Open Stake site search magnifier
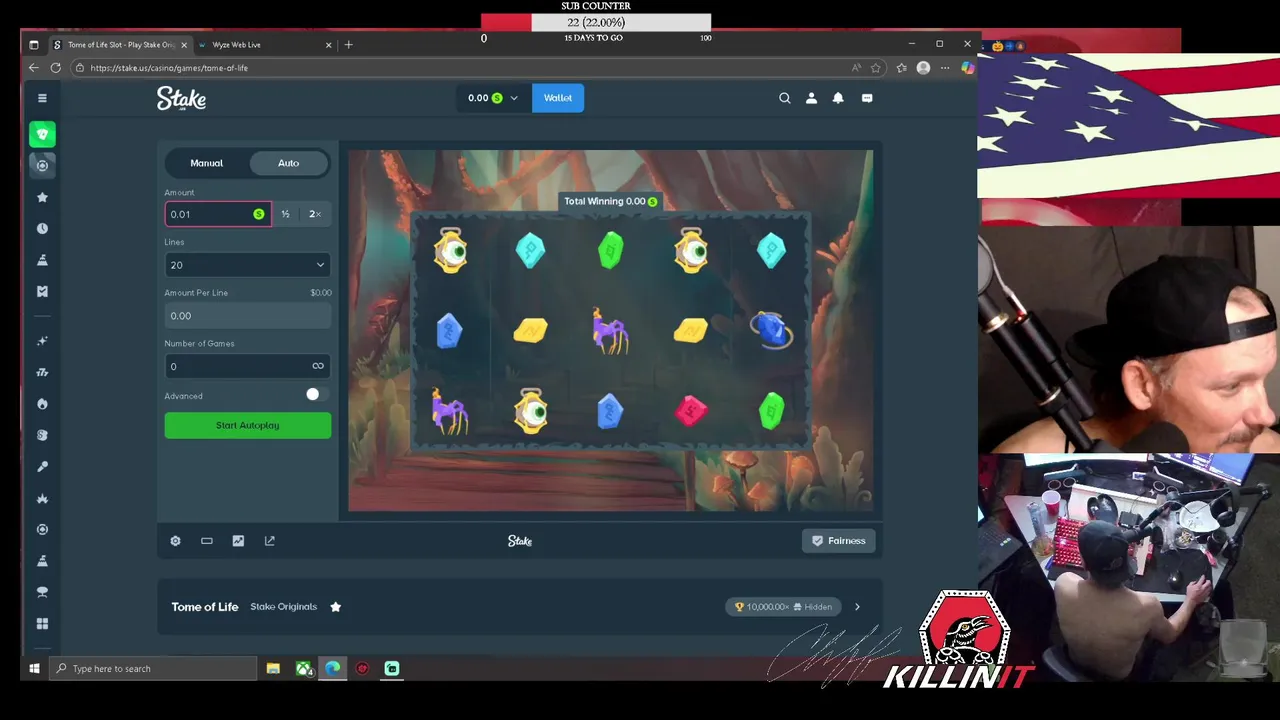The image size is (1280, 720). point(785,98)
